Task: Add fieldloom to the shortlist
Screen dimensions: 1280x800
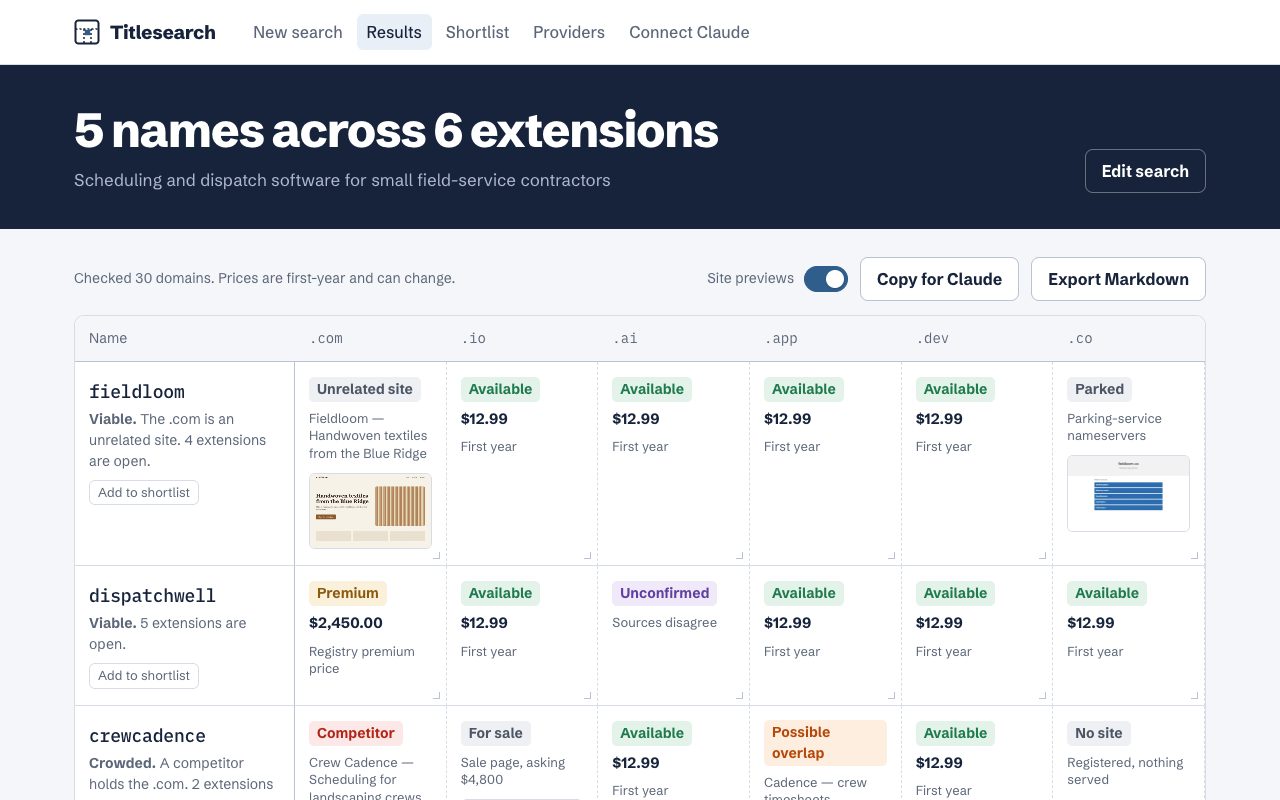Action: [144, 492]
